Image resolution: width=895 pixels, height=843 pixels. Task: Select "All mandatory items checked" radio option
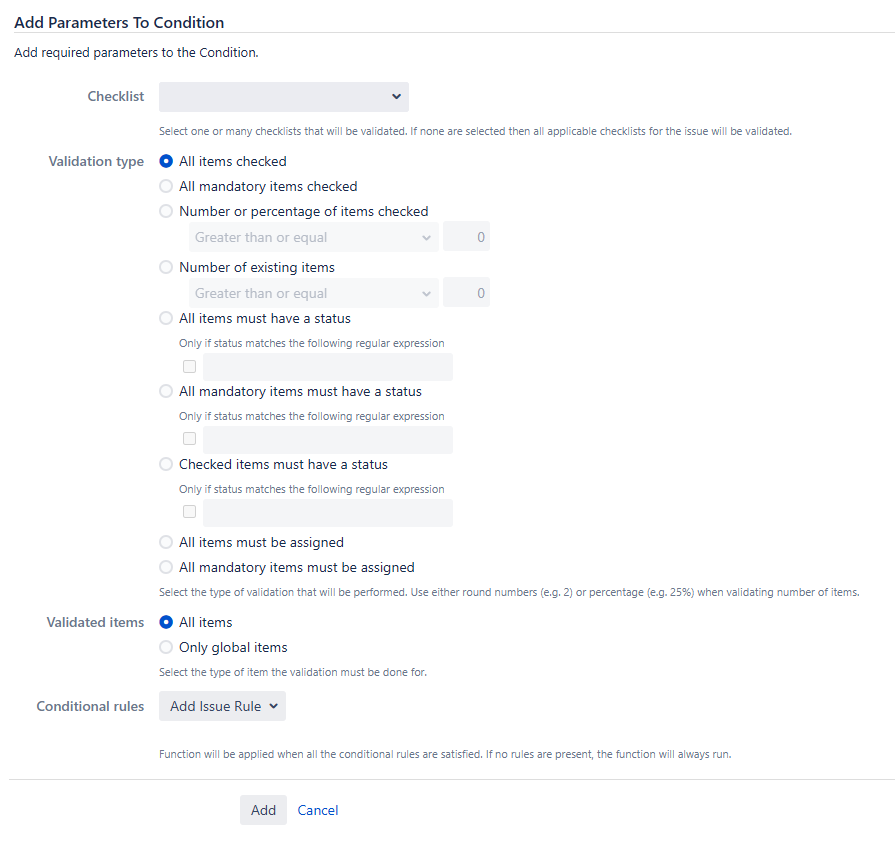tap(166, 186)
